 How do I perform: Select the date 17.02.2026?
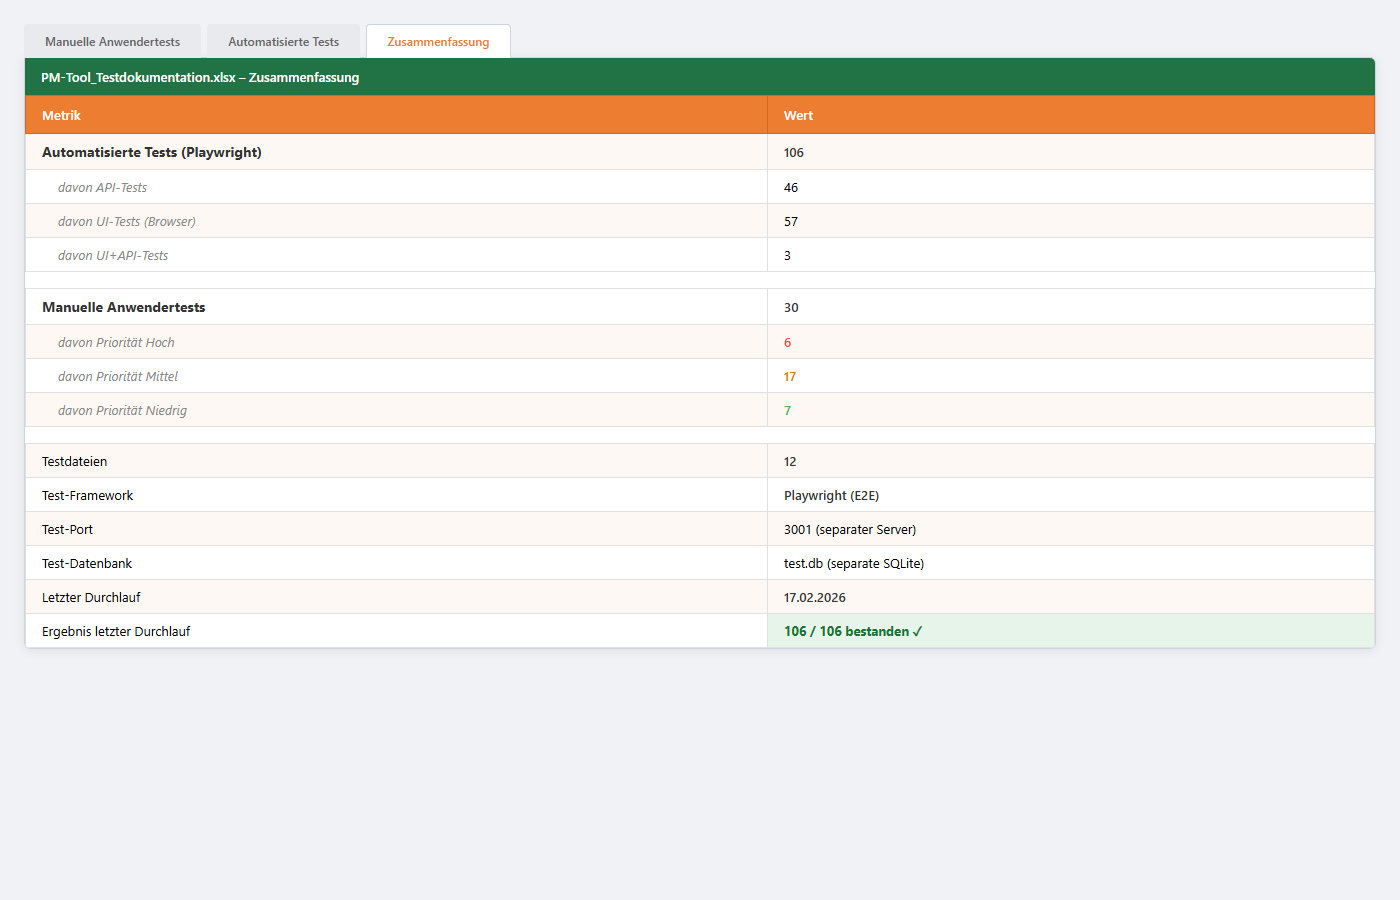coord(815,597)
